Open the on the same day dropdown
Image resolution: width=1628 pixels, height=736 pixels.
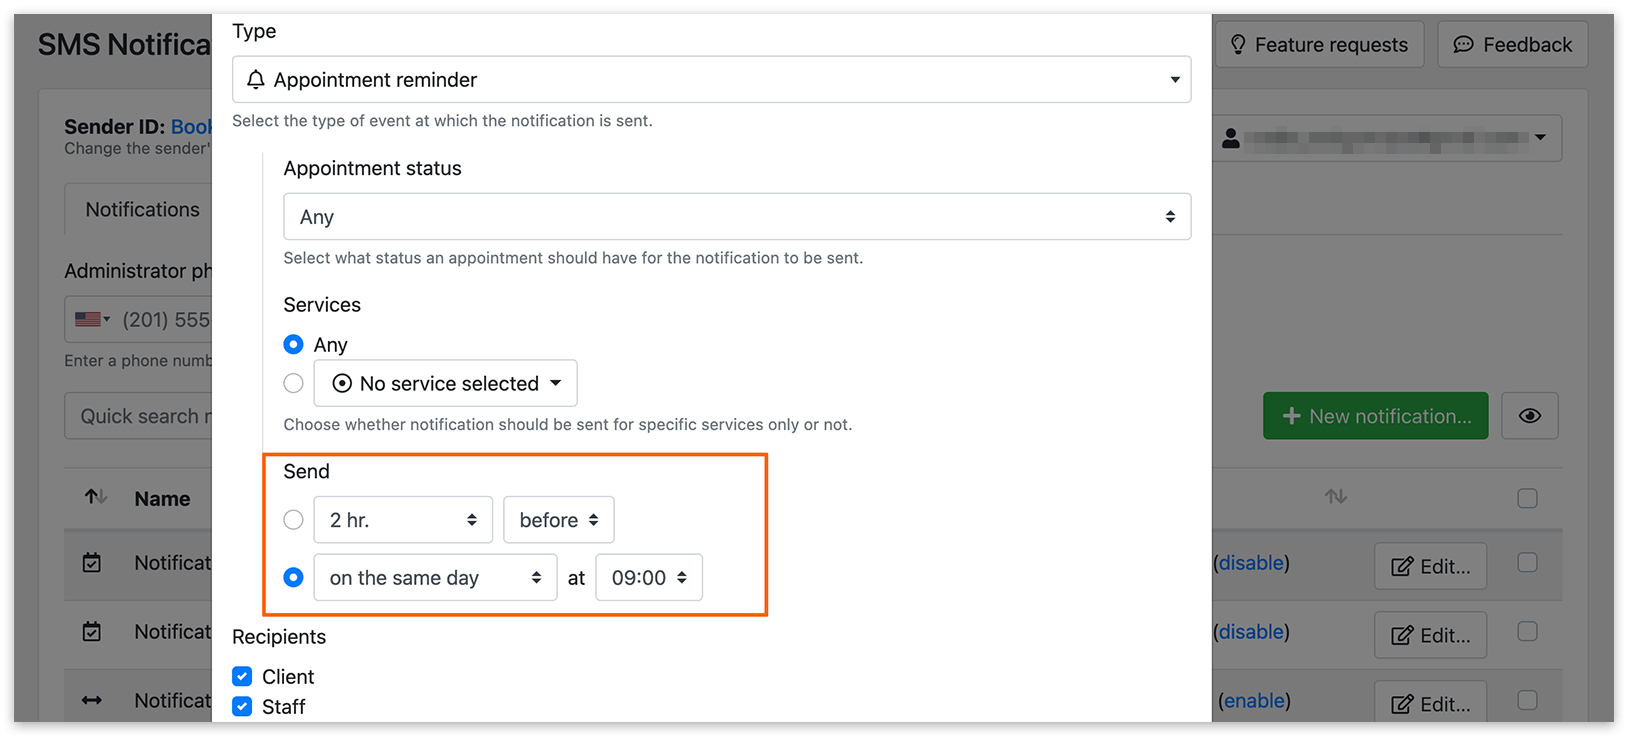click(434, 577)
